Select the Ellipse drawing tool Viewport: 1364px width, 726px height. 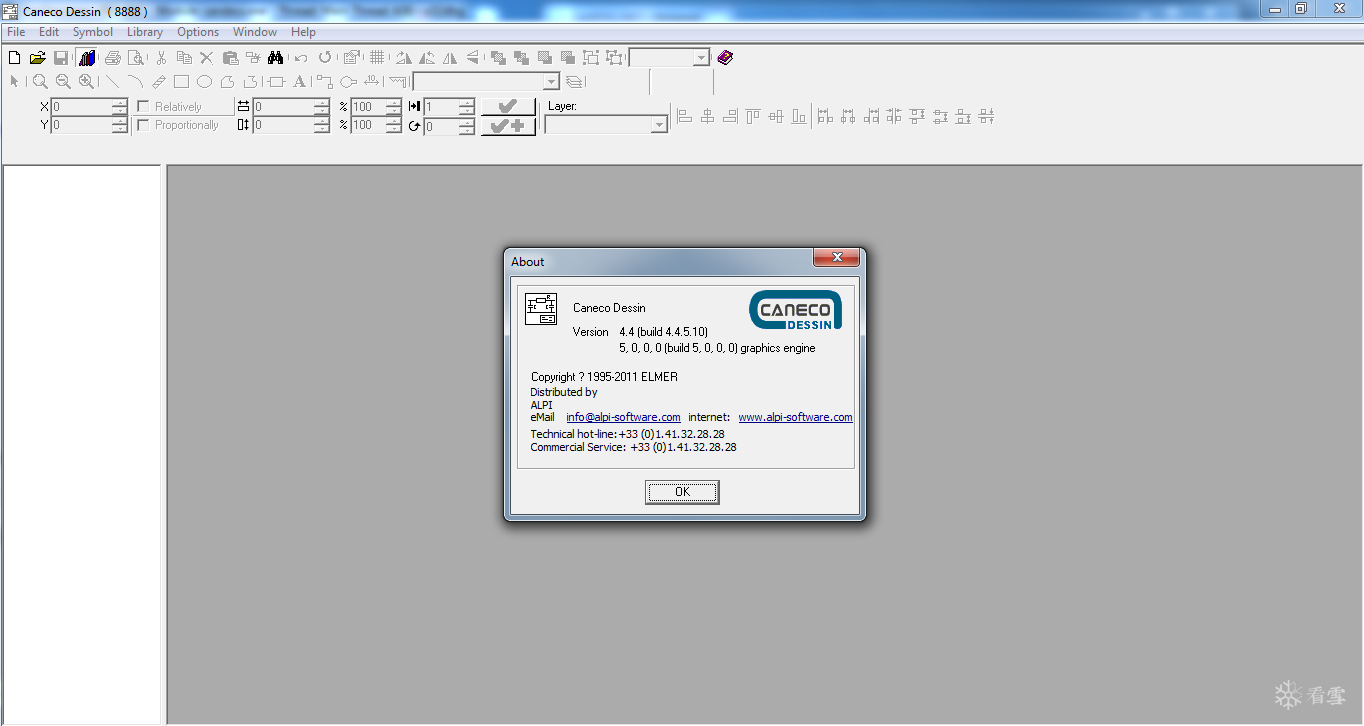pyautogui.click(x=204, y=82)
